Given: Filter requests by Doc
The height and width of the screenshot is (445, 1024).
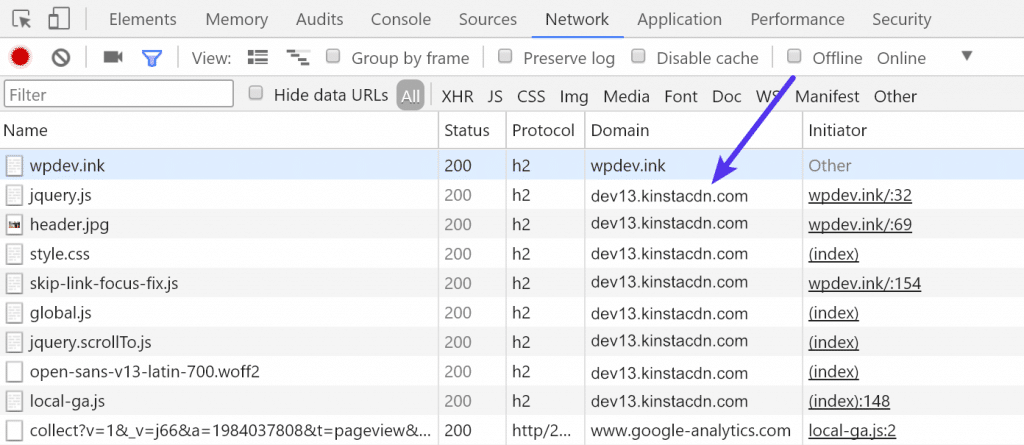Looking at the screenshot, I should [727, 97].
